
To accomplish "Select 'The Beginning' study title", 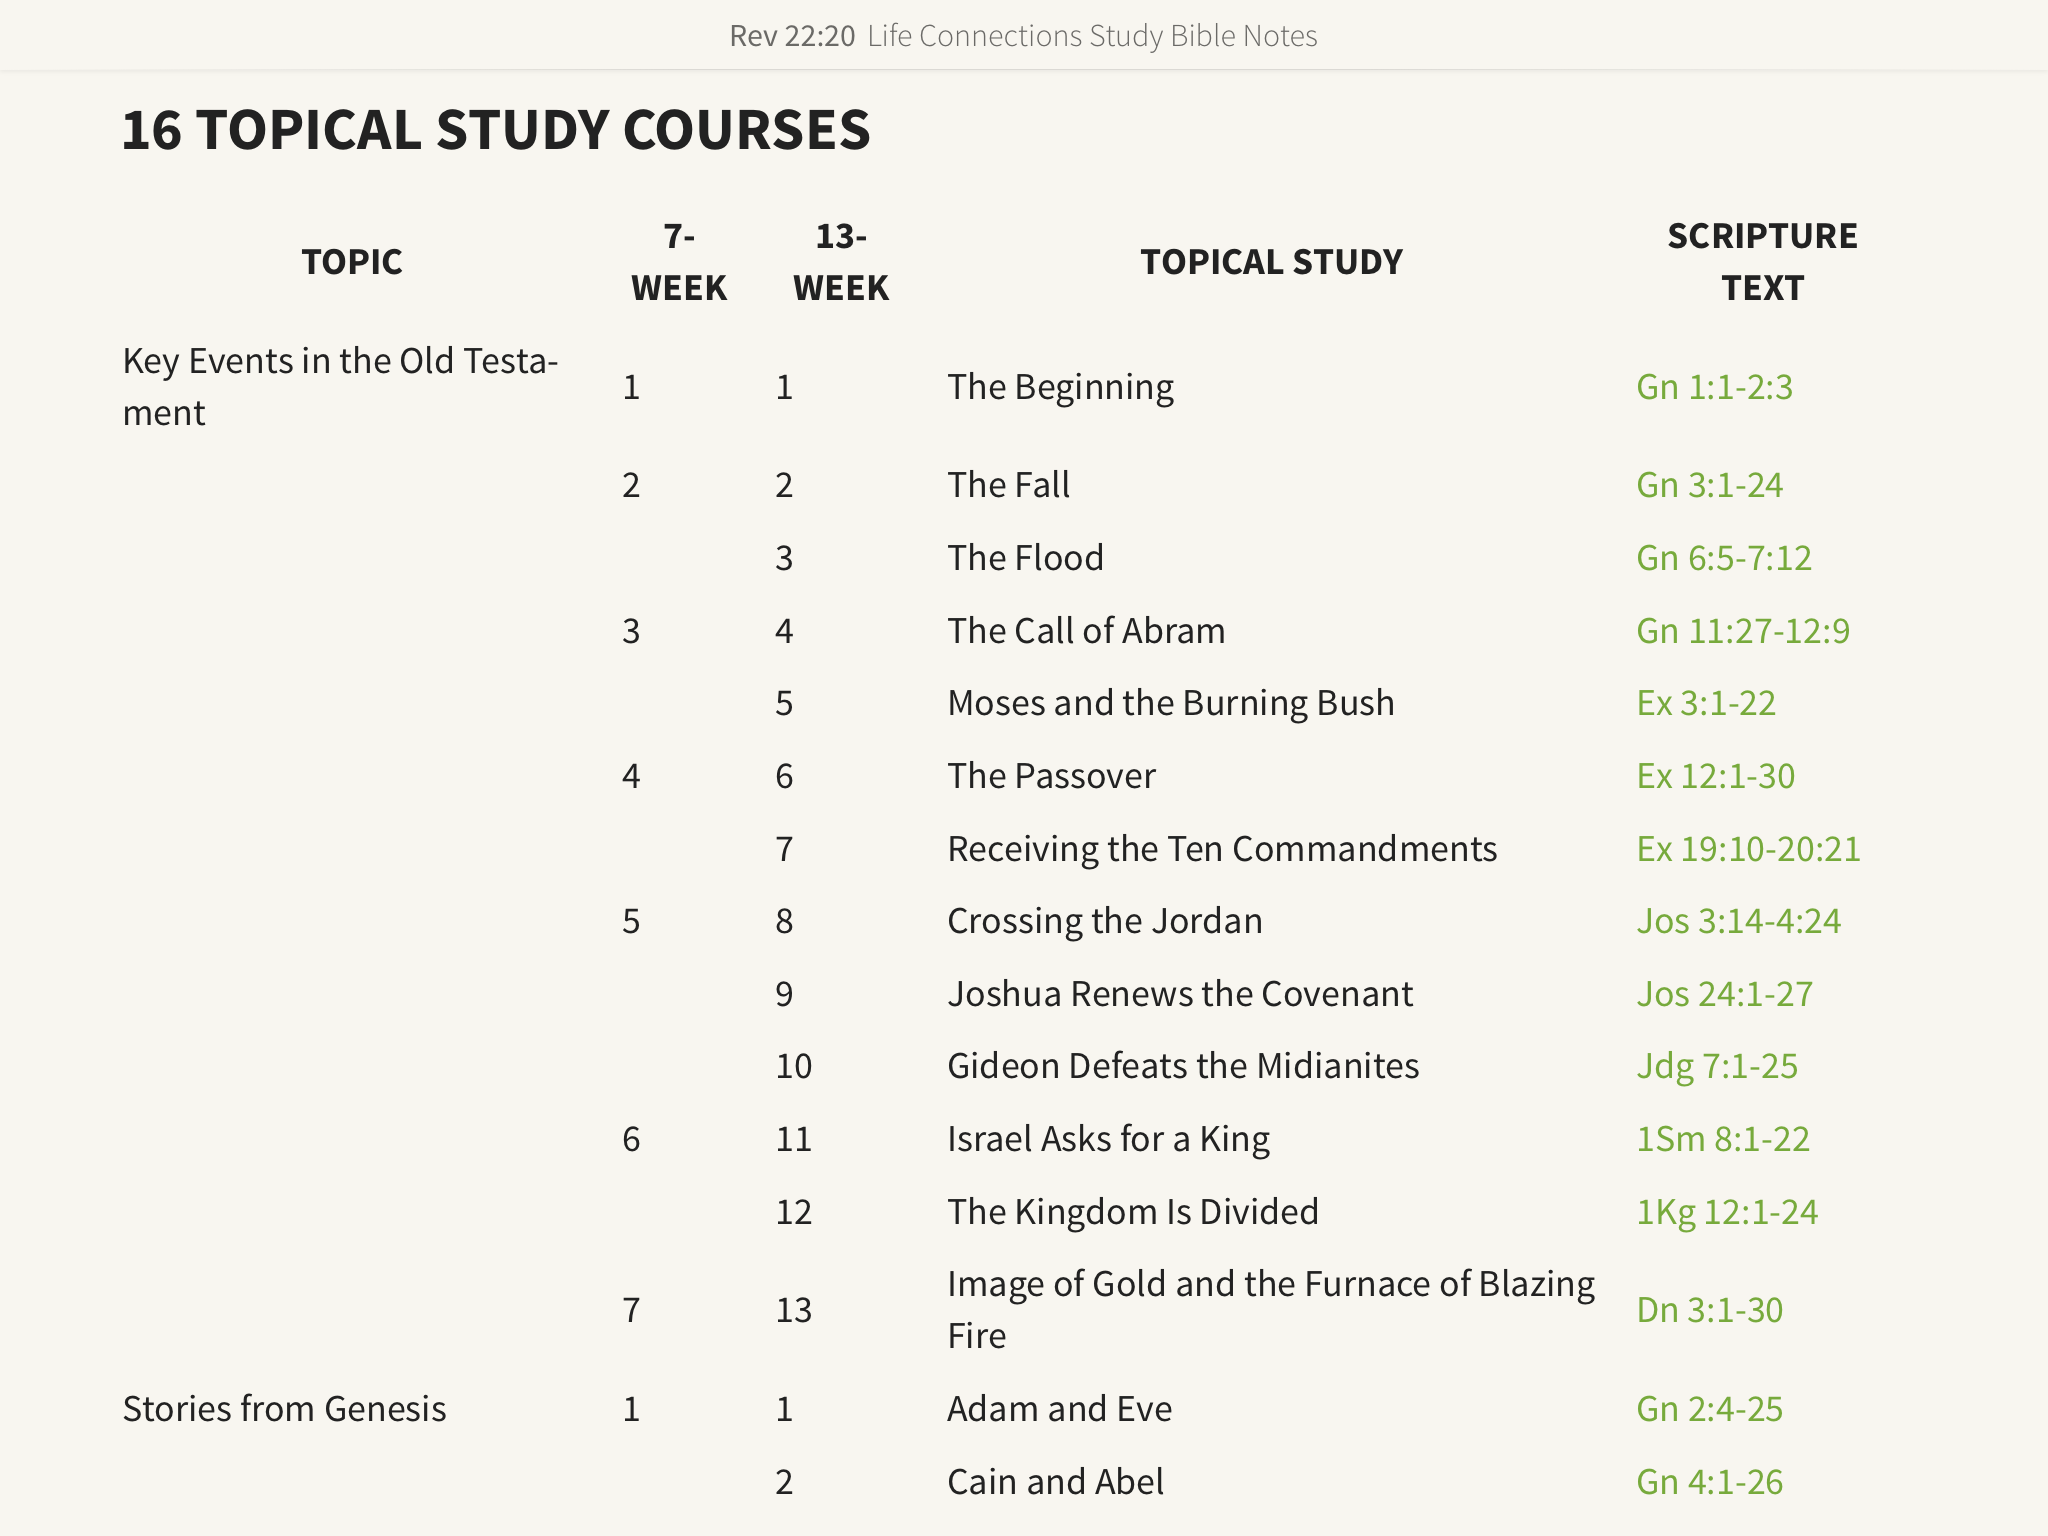I will coord(1060,387).
